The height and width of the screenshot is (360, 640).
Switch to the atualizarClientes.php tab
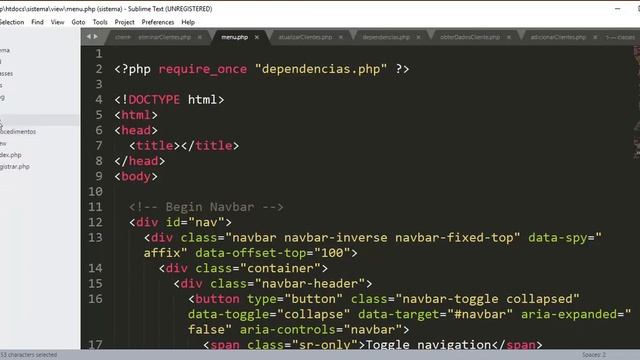click(x=305, y=37)
